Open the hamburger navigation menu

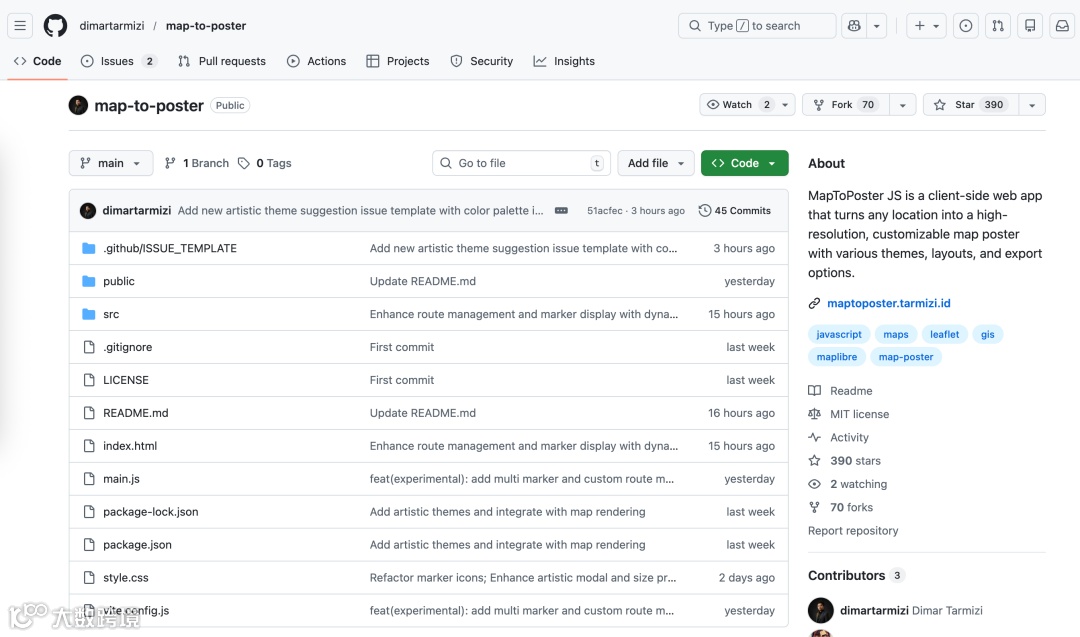[20, 25]
